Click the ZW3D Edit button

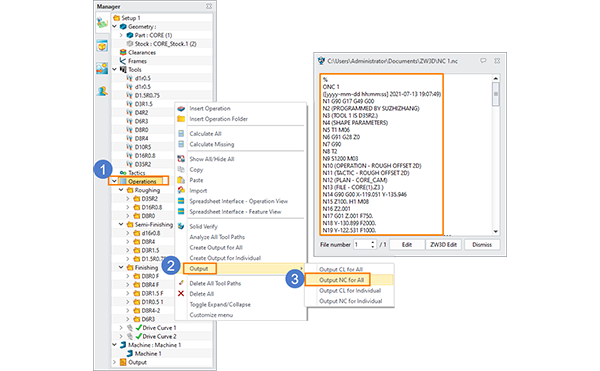coord(443,244)
